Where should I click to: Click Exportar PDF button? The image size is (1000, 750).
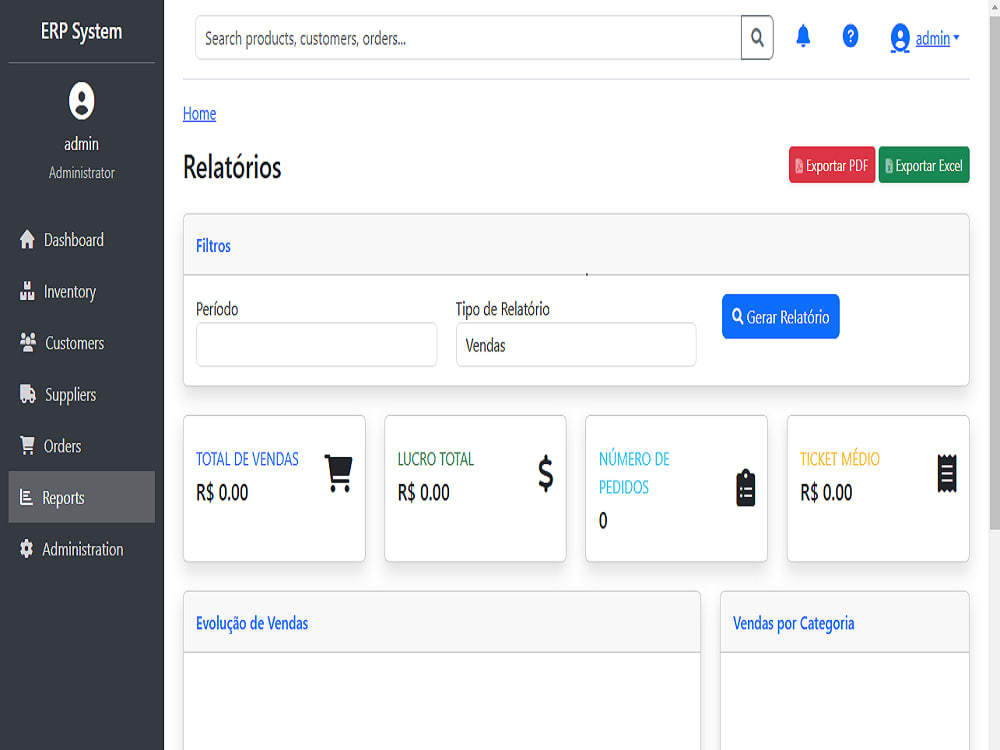click(832, 165)
